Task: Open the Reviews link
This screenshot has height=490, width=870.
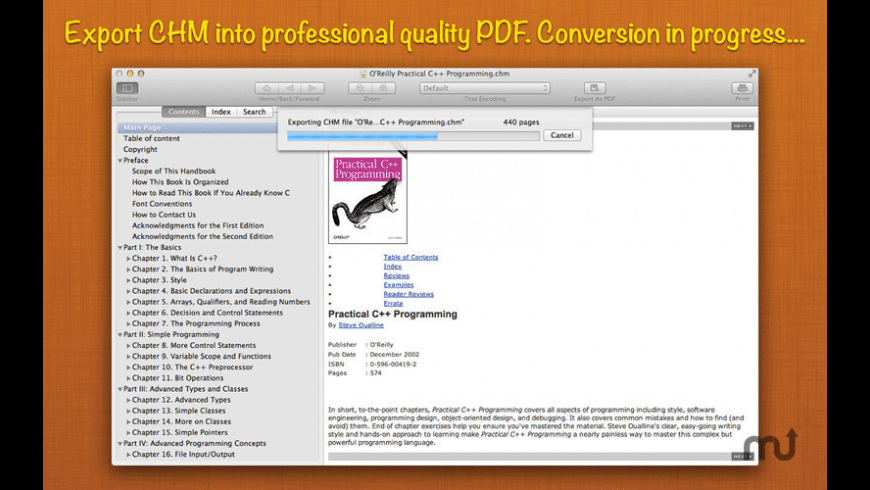Action: 396,276
